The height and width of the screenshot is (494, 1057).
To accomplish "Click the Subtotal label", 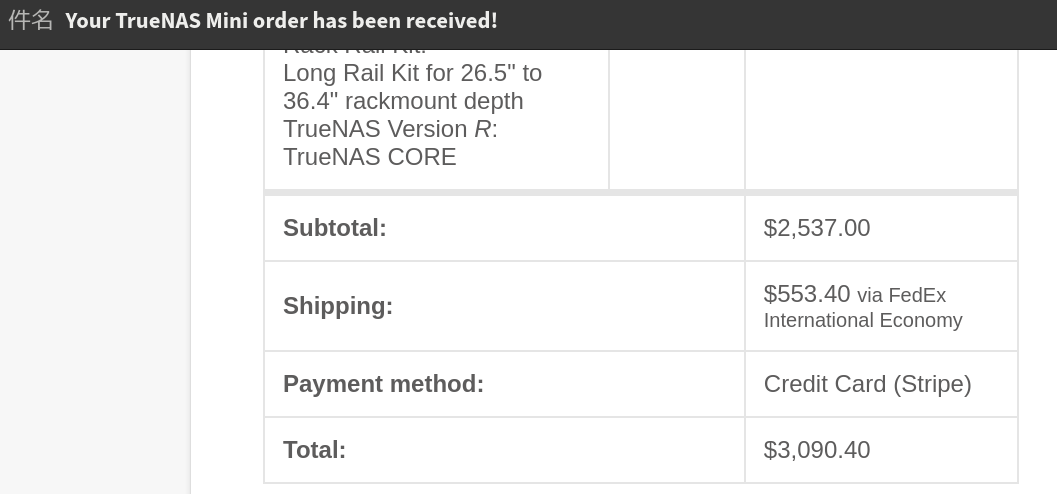I will pos(334,228).
